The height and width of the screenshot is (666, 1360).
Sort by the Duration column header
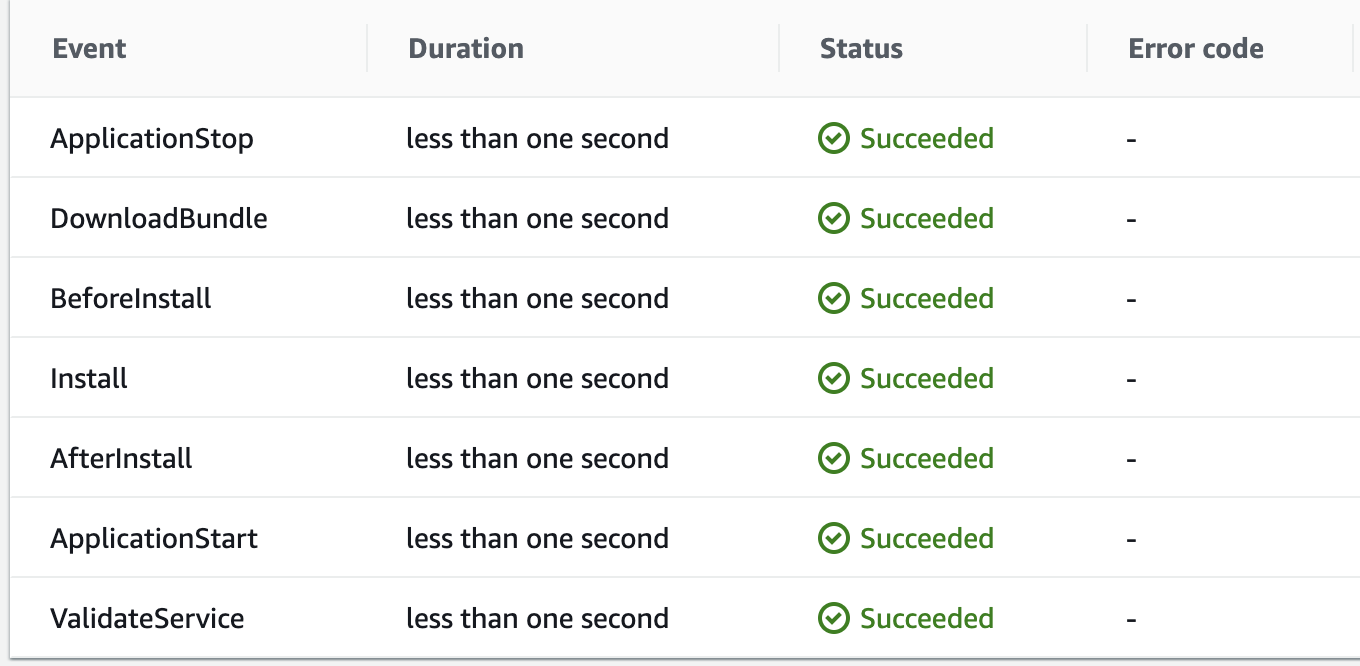click(x=466, y=49)
